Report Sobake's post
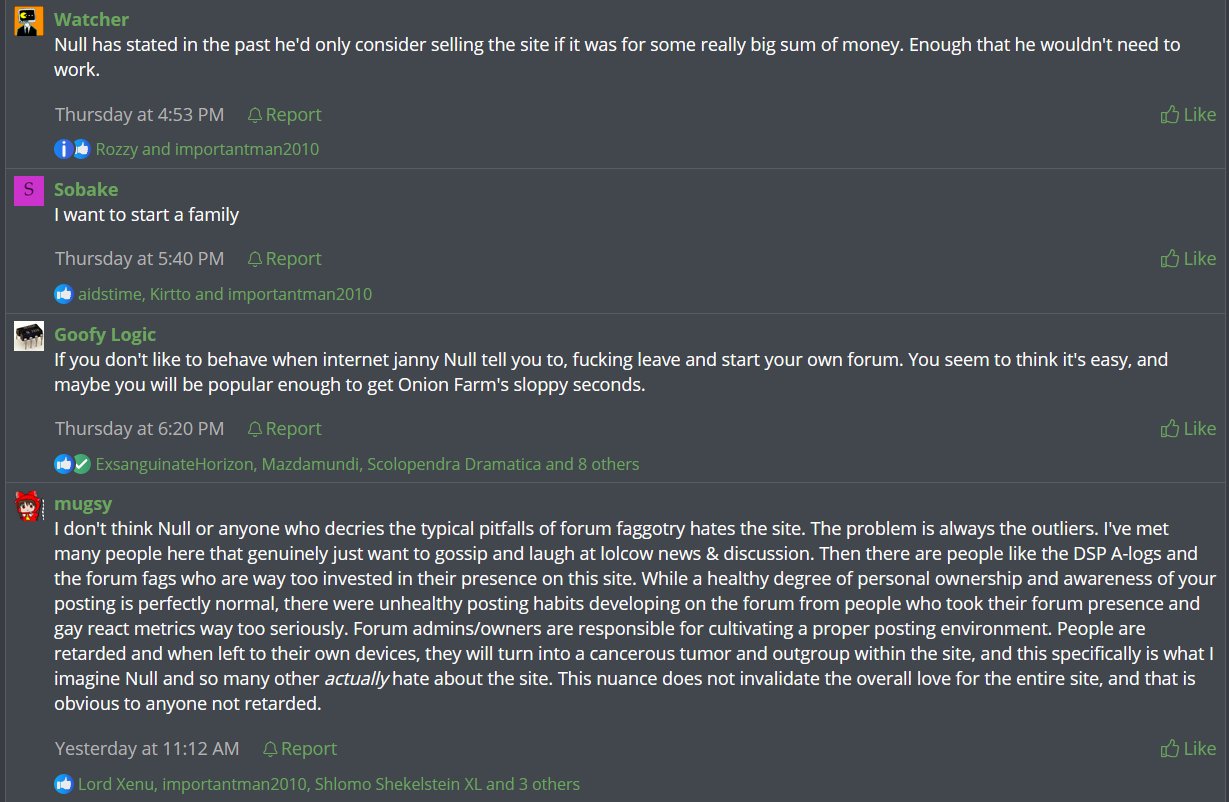The height and width of the screenshot is (802, 1229). tap(284, 259)
